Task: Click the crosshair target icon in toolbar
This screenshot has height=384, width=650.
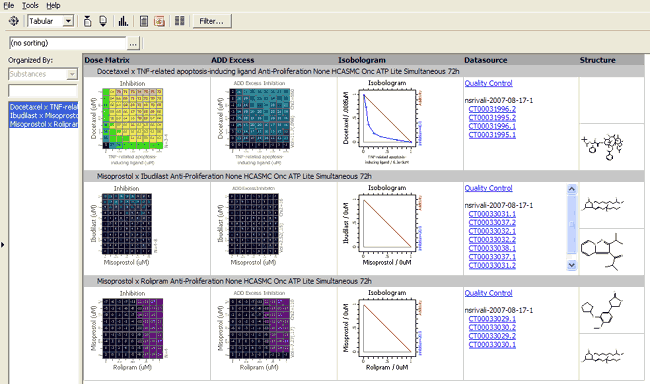Action: [x=14, y=21]
